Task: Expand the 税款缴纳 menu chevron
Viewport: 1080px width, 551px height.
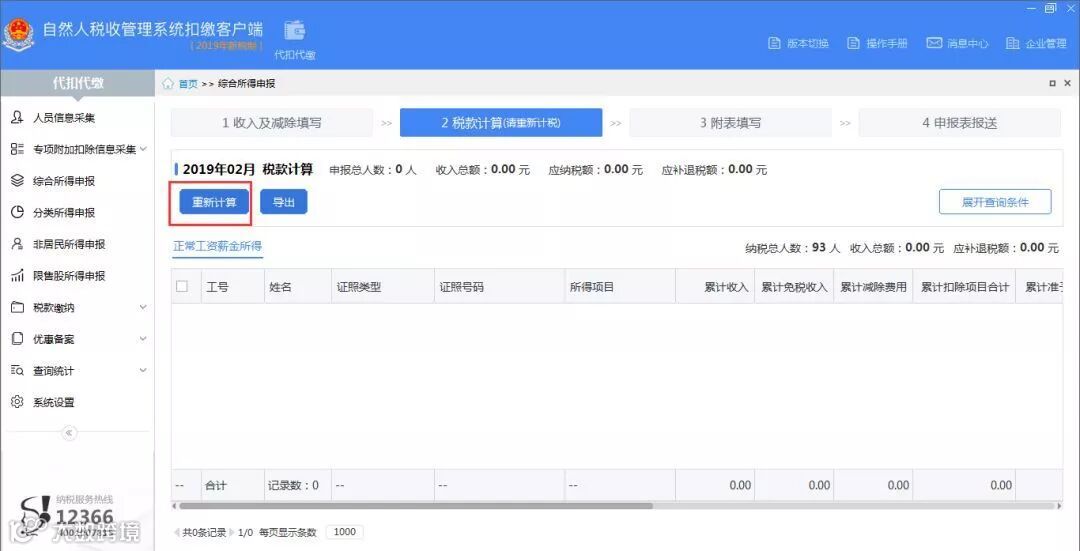Action: tap(143, 307)
